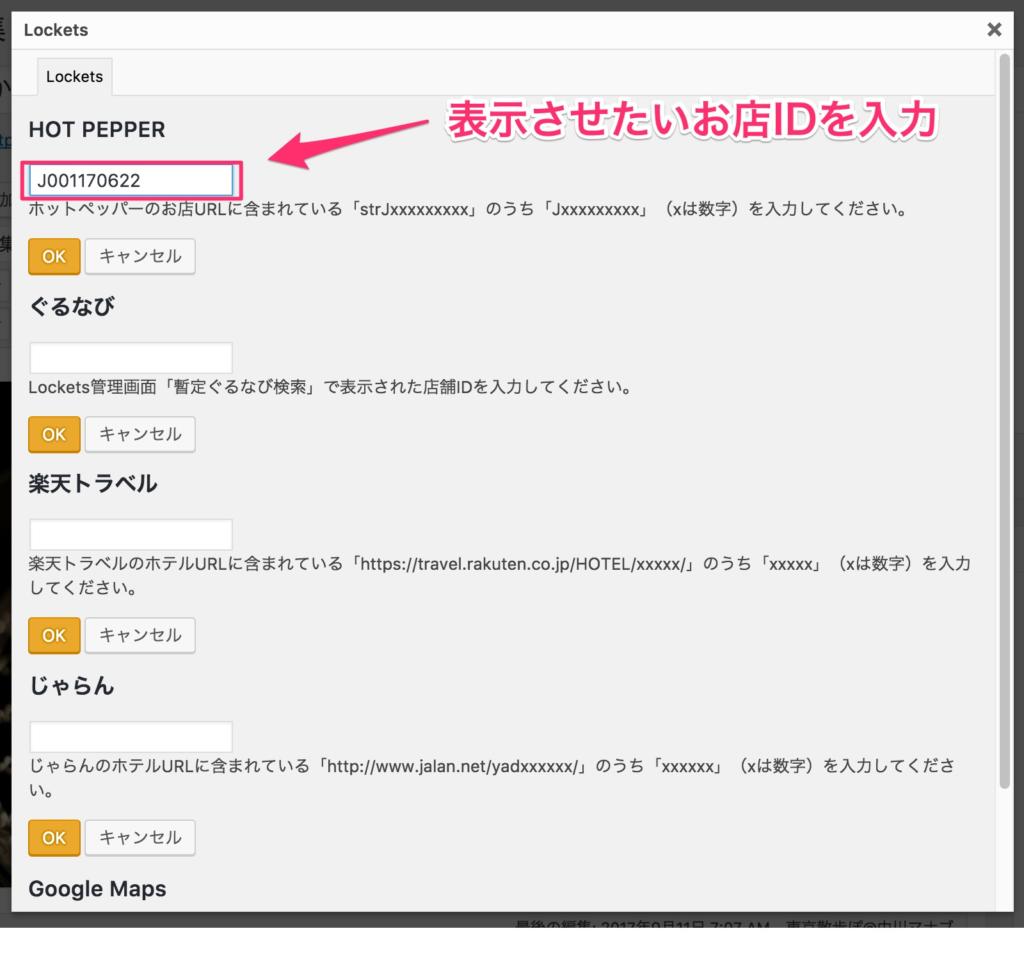Click the じゃらん section heading
This screenshot has height=954, width=1024.
tap(71, 686)
